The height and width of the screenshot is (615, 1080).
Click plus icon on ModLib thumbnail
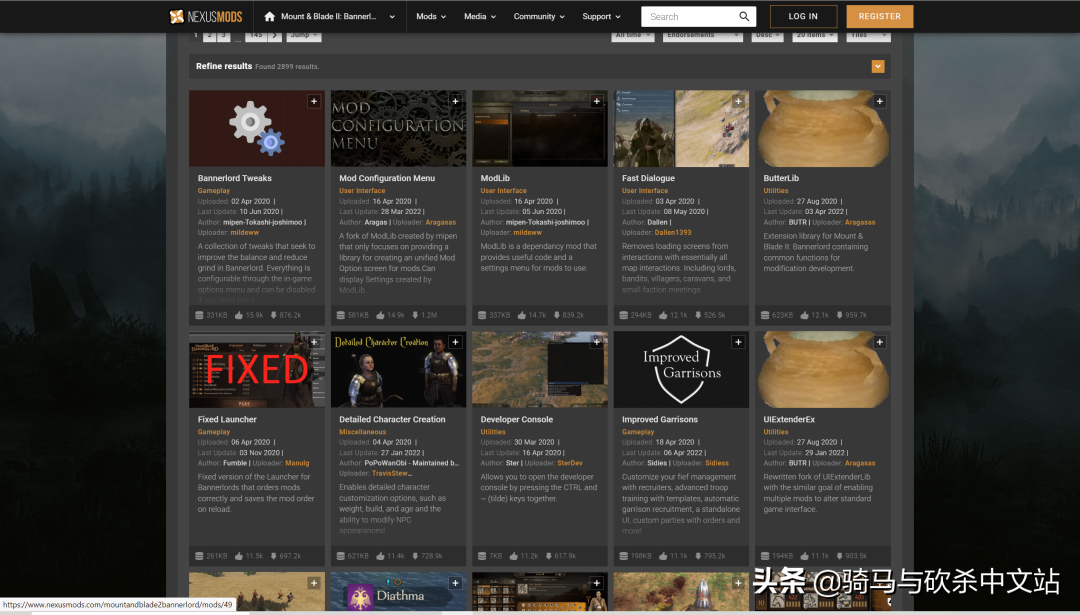pyautogui.click(x=596, y=101)
